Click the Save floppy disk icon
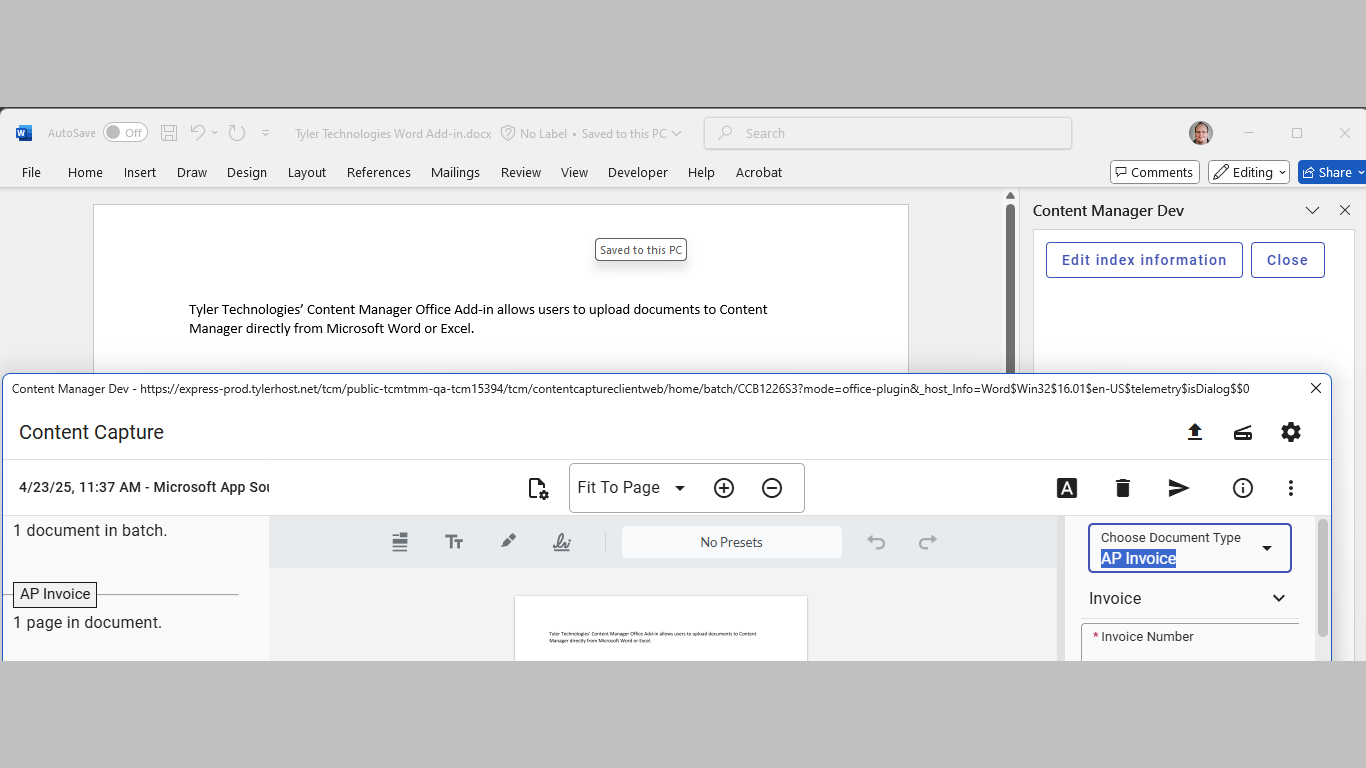Image resolution: width=1366 pixels, height=768 pixels. tap(169, 133)
